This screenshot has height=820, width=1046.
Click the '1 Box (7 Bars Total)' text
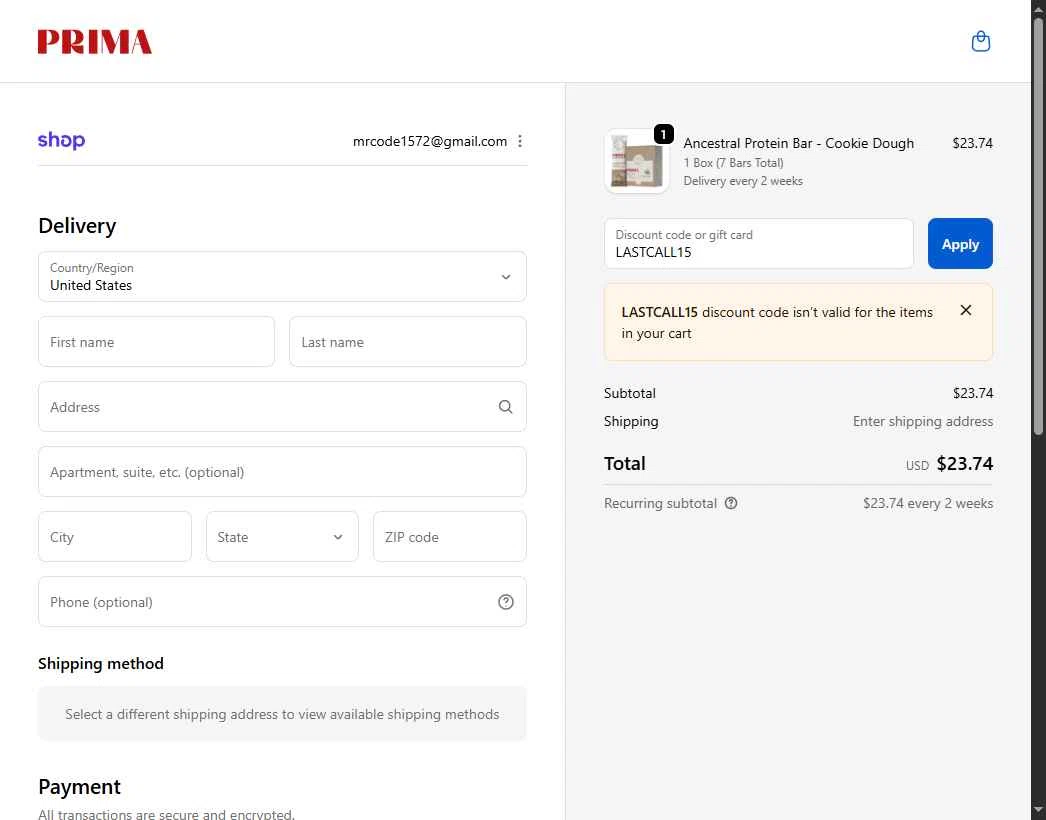coord(733,162)
